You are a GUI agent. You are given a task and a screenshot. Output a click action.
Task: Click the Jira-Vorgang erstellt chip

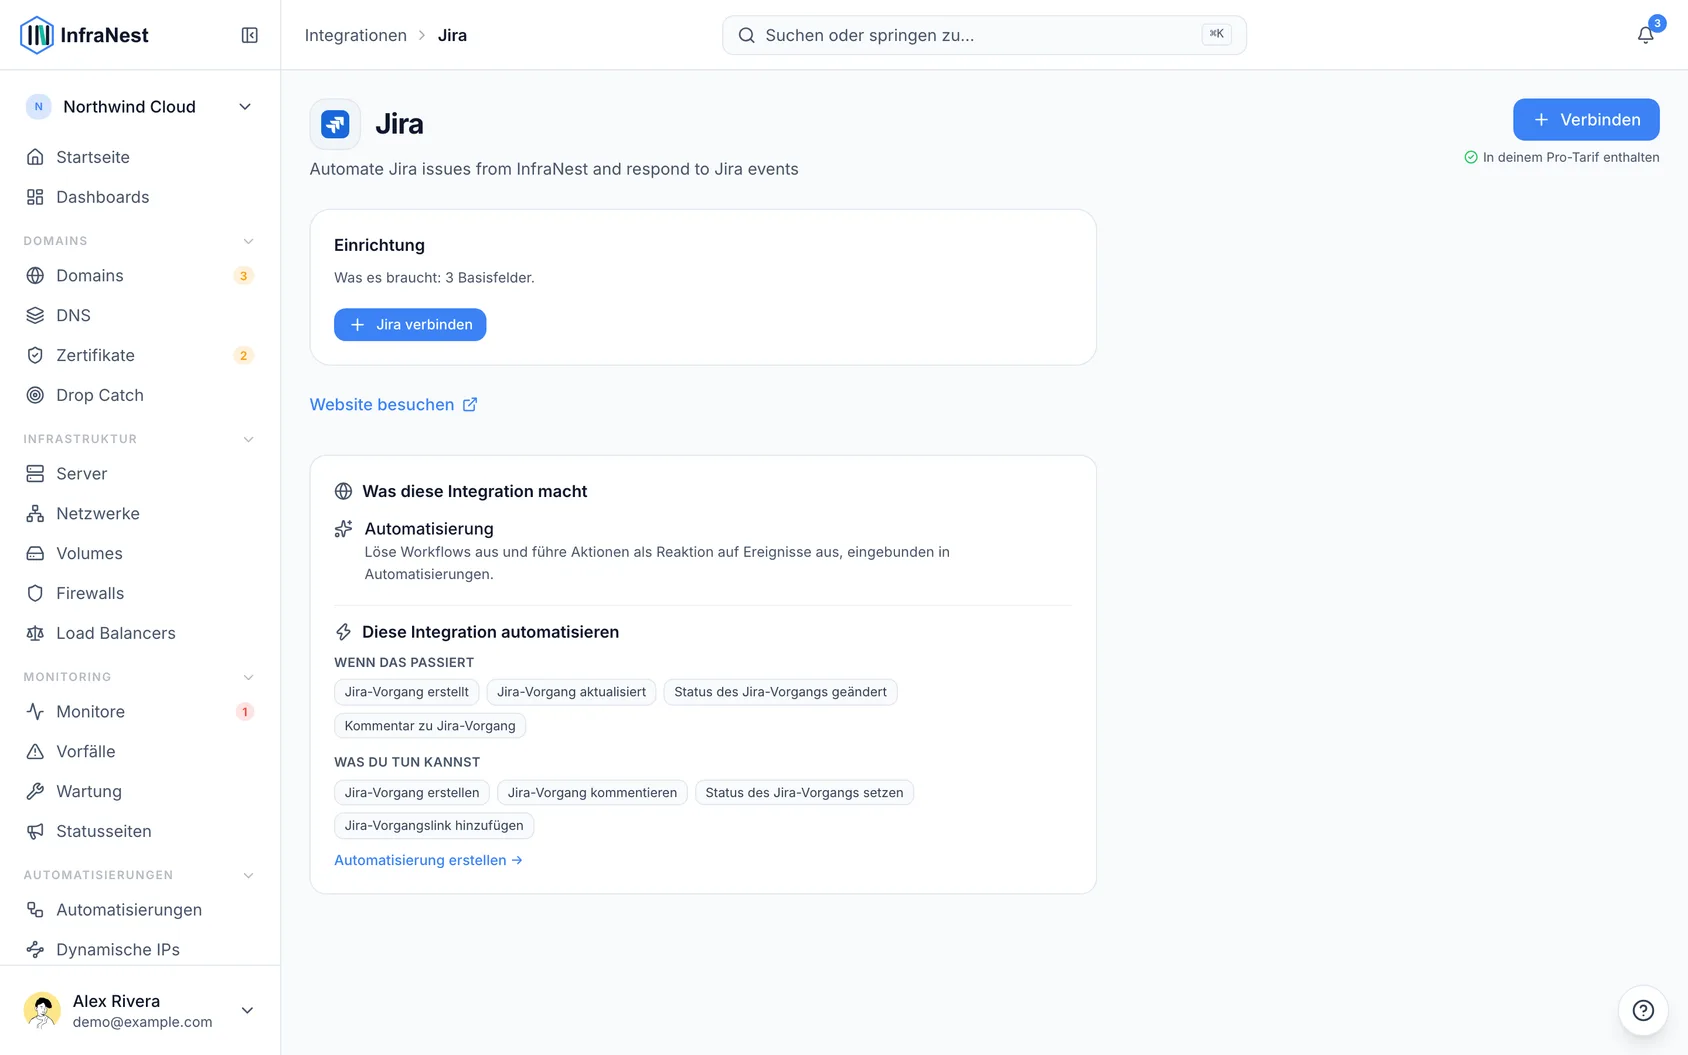click(407, 692)
